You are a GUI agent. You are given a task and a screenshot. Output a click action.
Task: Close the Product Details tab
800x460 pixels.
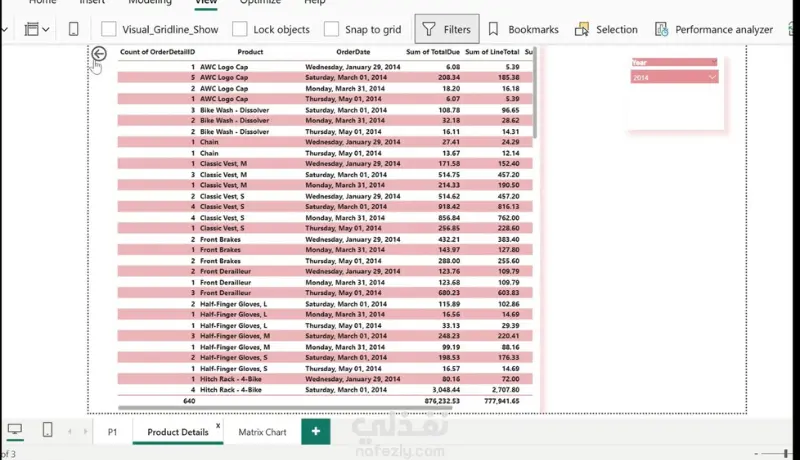(218, 425)
